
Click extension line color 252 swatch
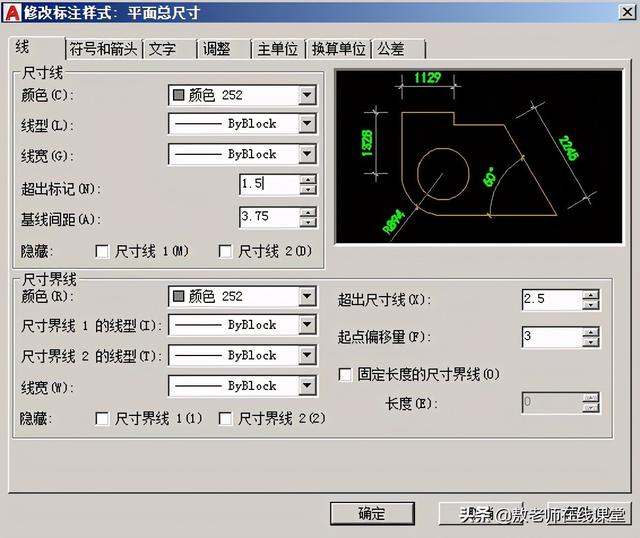178,296
